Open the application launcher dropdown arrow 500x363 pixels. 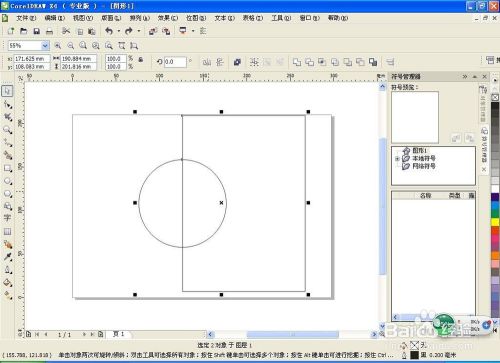coord(193,31)
